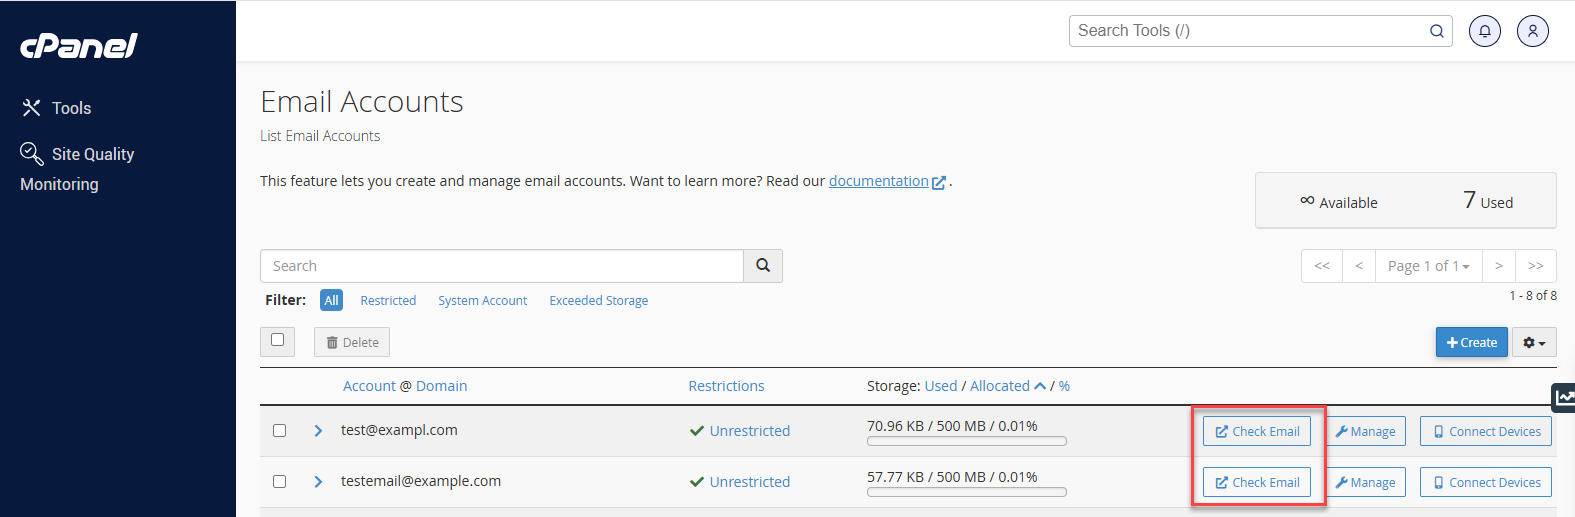Click the cPanel logo
Image resolution: width=1575 pixels, height=517 pixels.
pyautogui.click(x=79, y=46)
